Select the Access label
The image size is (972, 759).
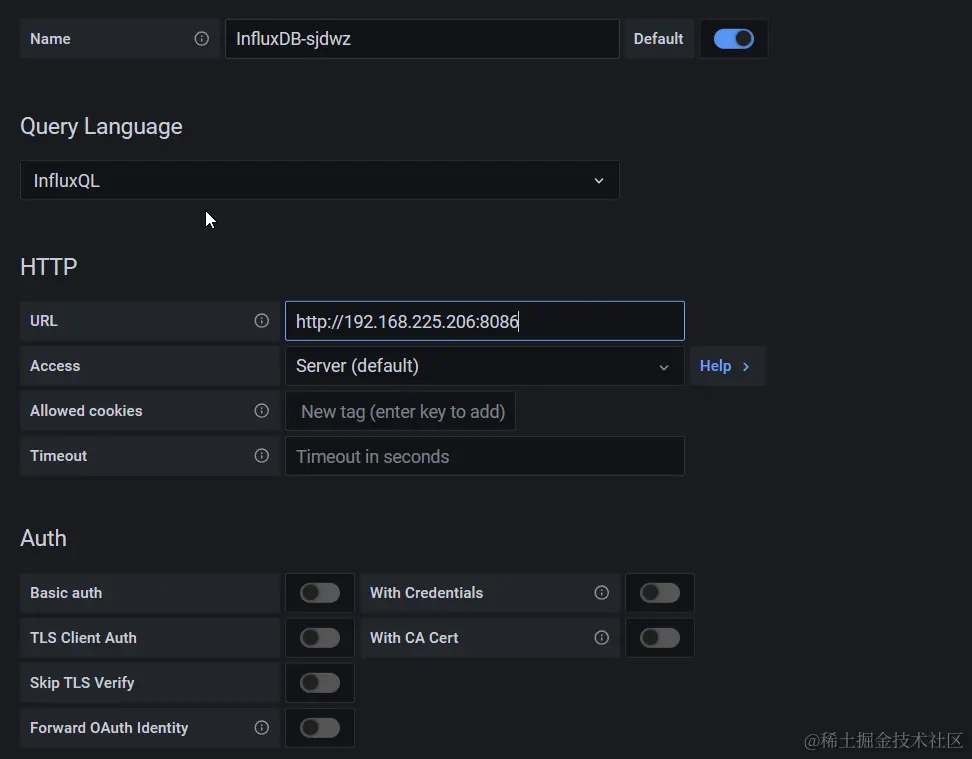55,366
